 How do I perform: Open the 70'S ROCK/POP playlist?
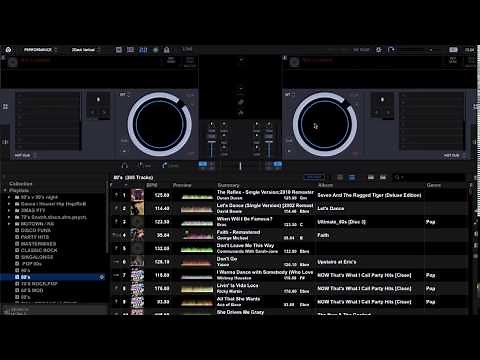pos(39,284)
